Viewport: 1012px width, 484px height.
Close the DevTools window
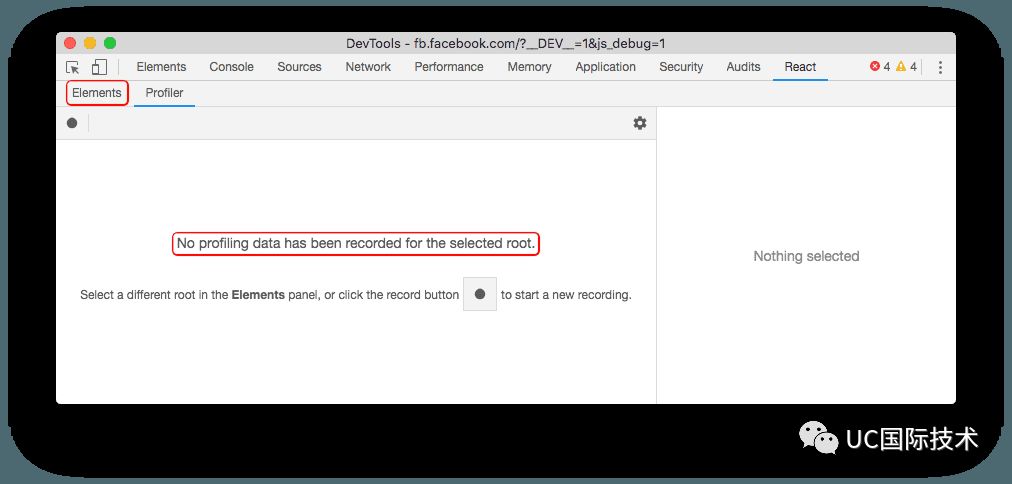(70, 43)
